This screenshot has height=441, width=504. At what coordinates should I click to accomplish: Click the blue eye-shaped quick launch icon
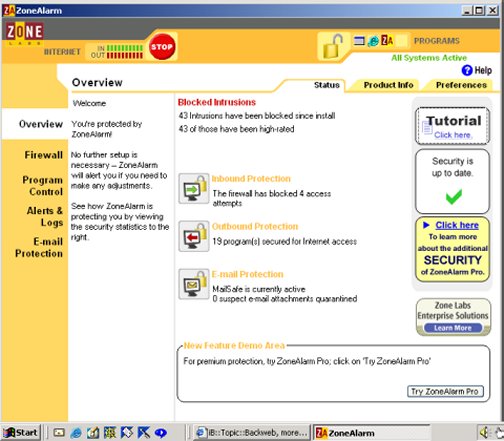161,433
